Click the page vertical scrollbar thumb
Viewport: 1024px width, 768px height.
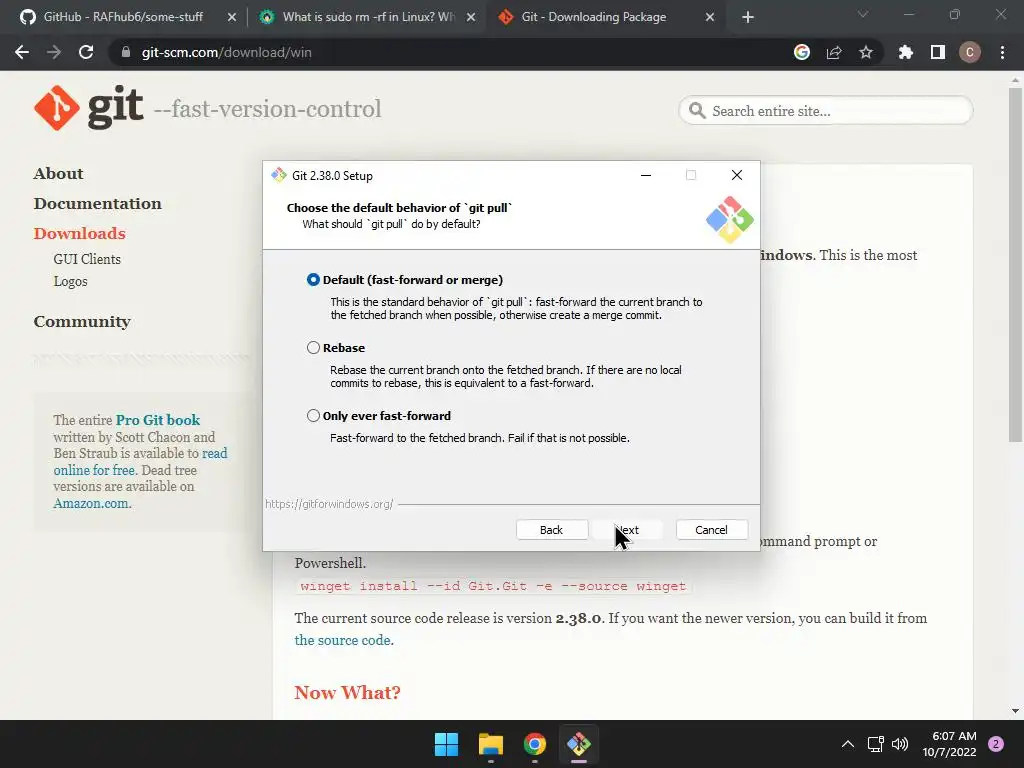pos(1015,265)
